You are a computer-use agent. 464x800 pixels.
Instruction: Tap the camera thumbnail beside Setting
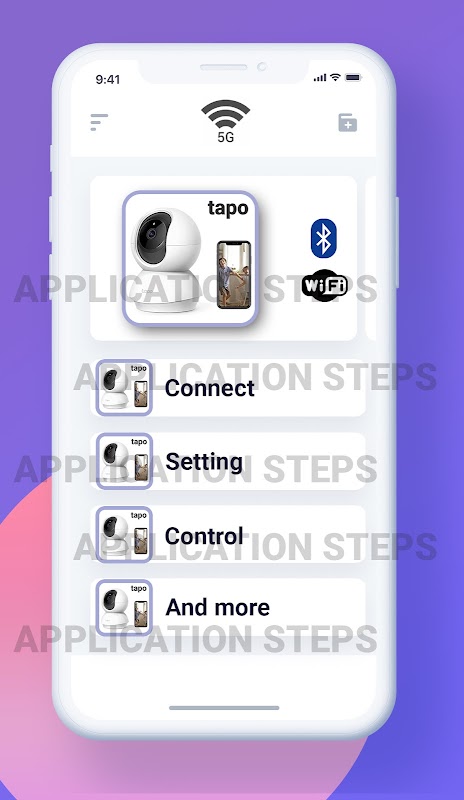[124, 461]
